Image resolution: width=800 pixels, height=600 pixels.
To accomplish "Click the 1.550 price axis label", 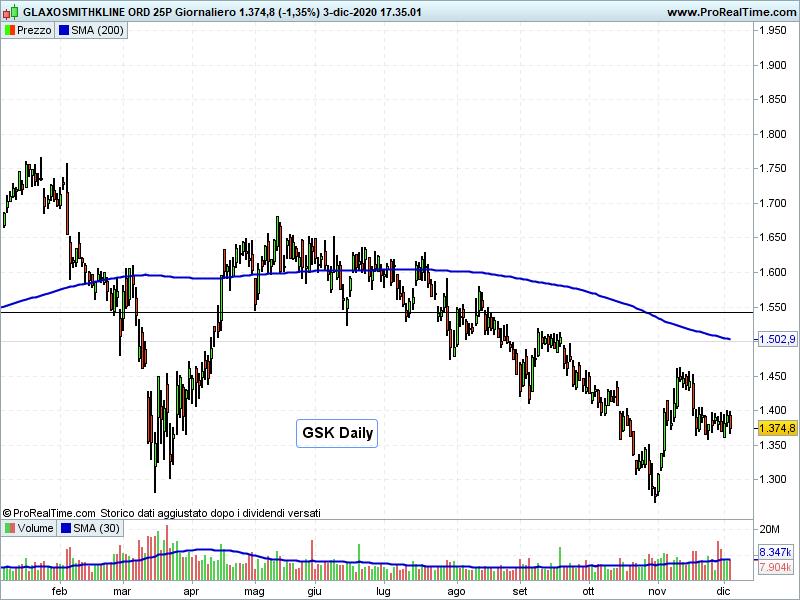I will [773, 307].
